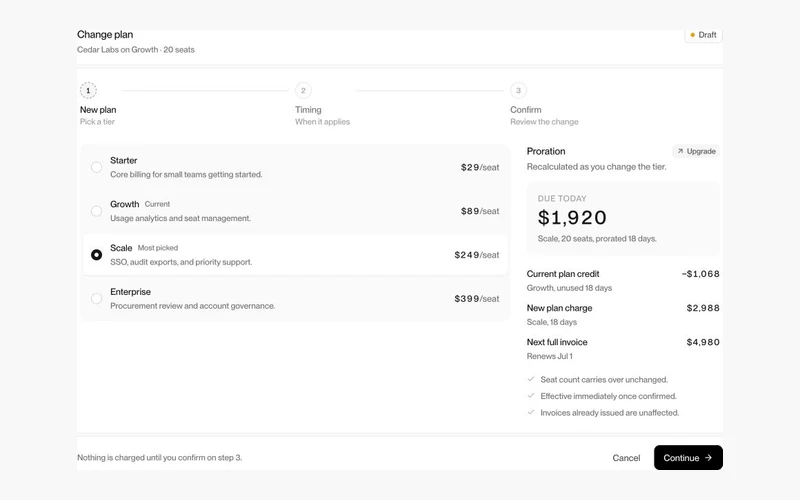Click Scale, 20 seats, prorated 18 days text
The image size is (800, 500).
(x=597, y=239)
